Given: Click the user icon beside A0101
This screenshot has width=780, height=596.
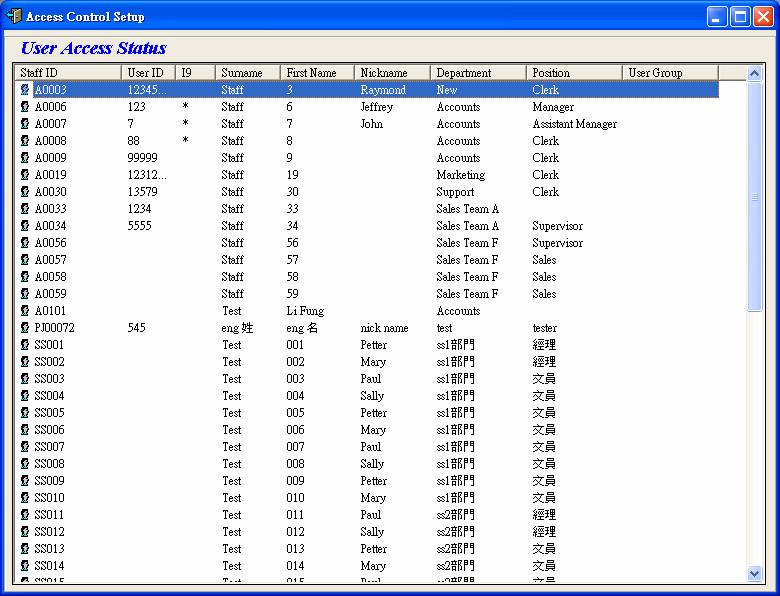Looking at the screenshot, I should (25, 310).
